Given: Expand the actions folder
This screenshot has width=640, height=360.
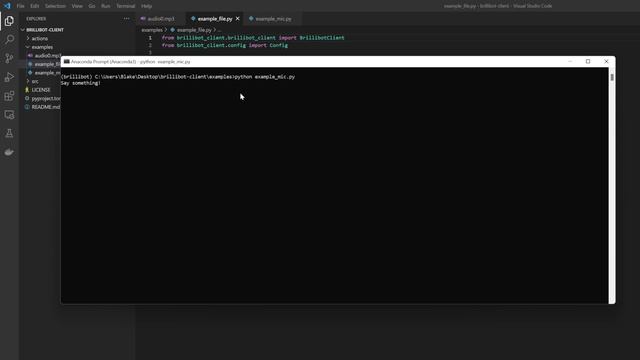Looking at the screenshot, I should [x=40, y=38].
